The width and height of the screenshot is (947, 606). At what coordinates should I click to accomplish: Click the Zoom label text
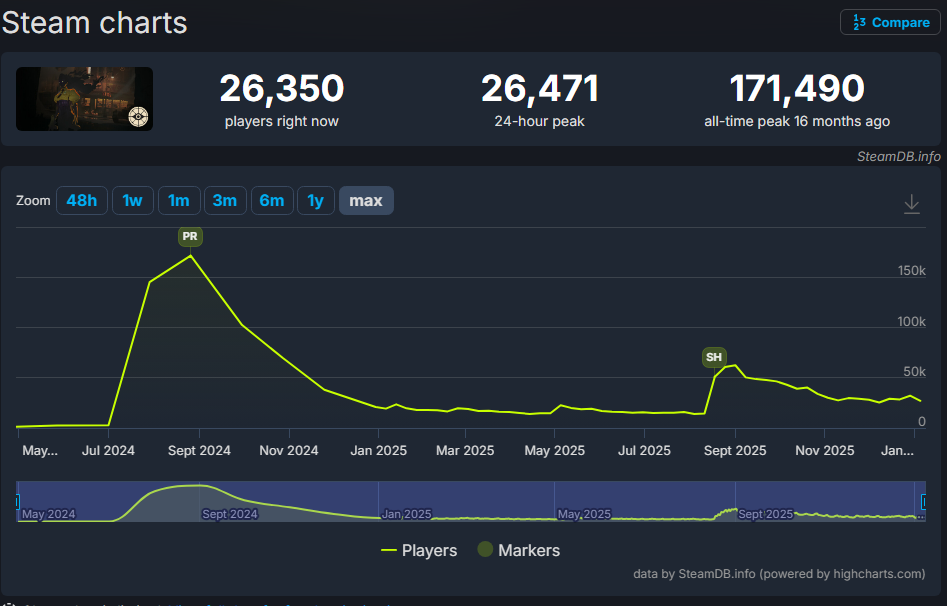(x=33, y=201)
